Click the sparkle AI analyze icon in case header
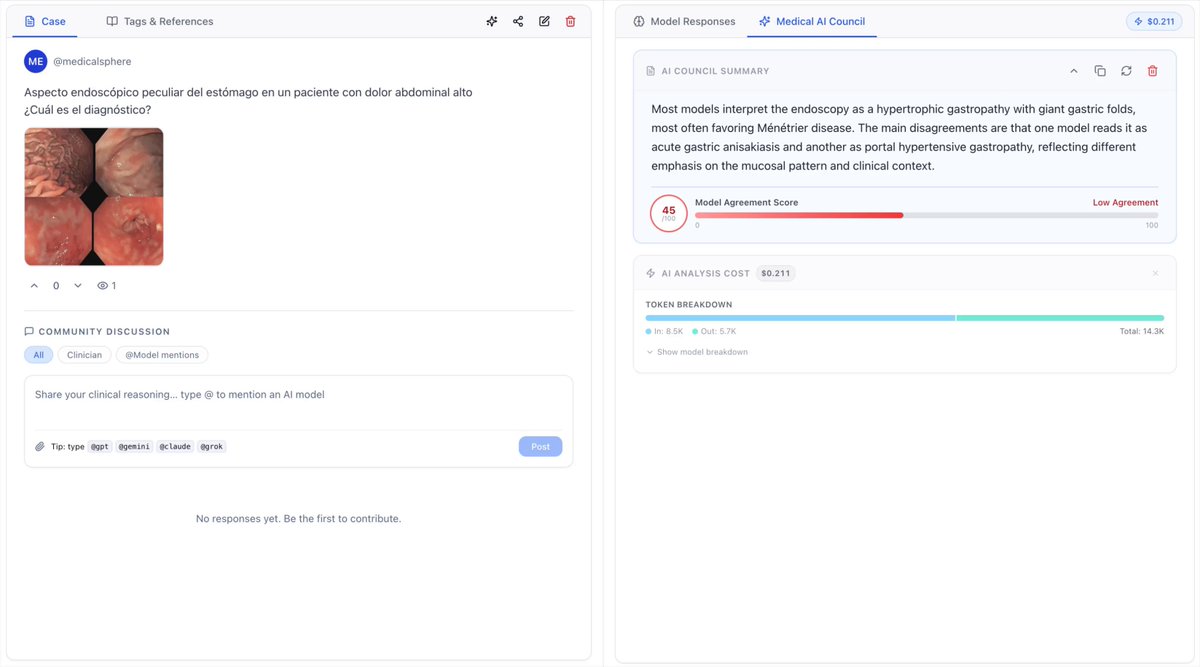The image size is (1200, 667). [x=492, y=21]
